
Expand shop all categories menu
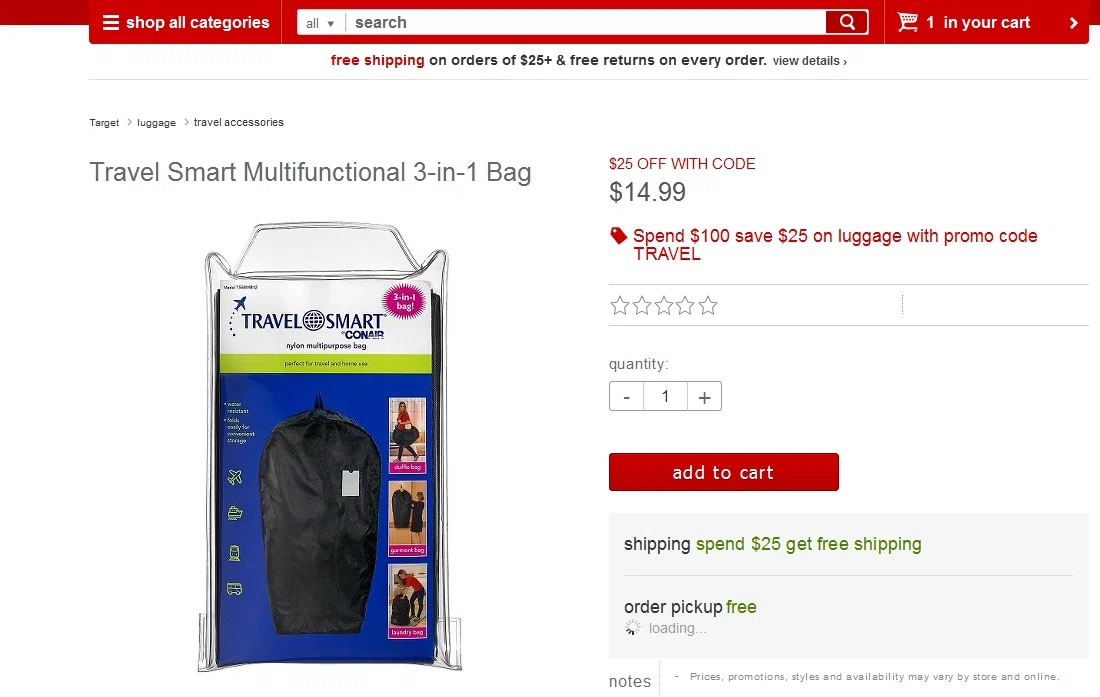[x=186, y=22]
